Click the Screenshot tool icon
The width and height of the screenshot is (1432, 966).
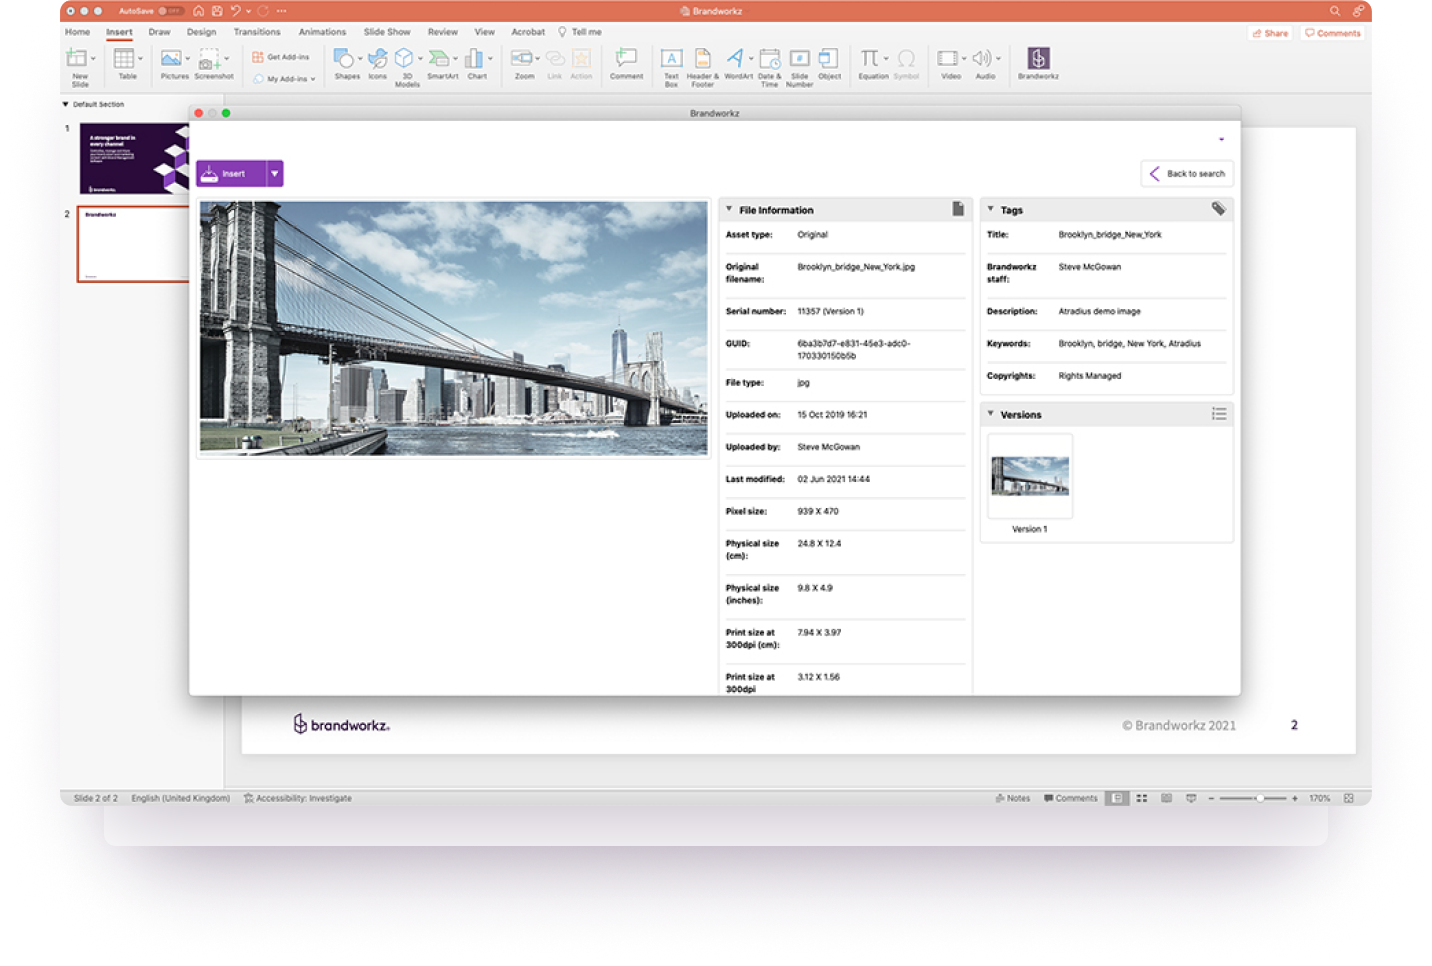(210, 60)
